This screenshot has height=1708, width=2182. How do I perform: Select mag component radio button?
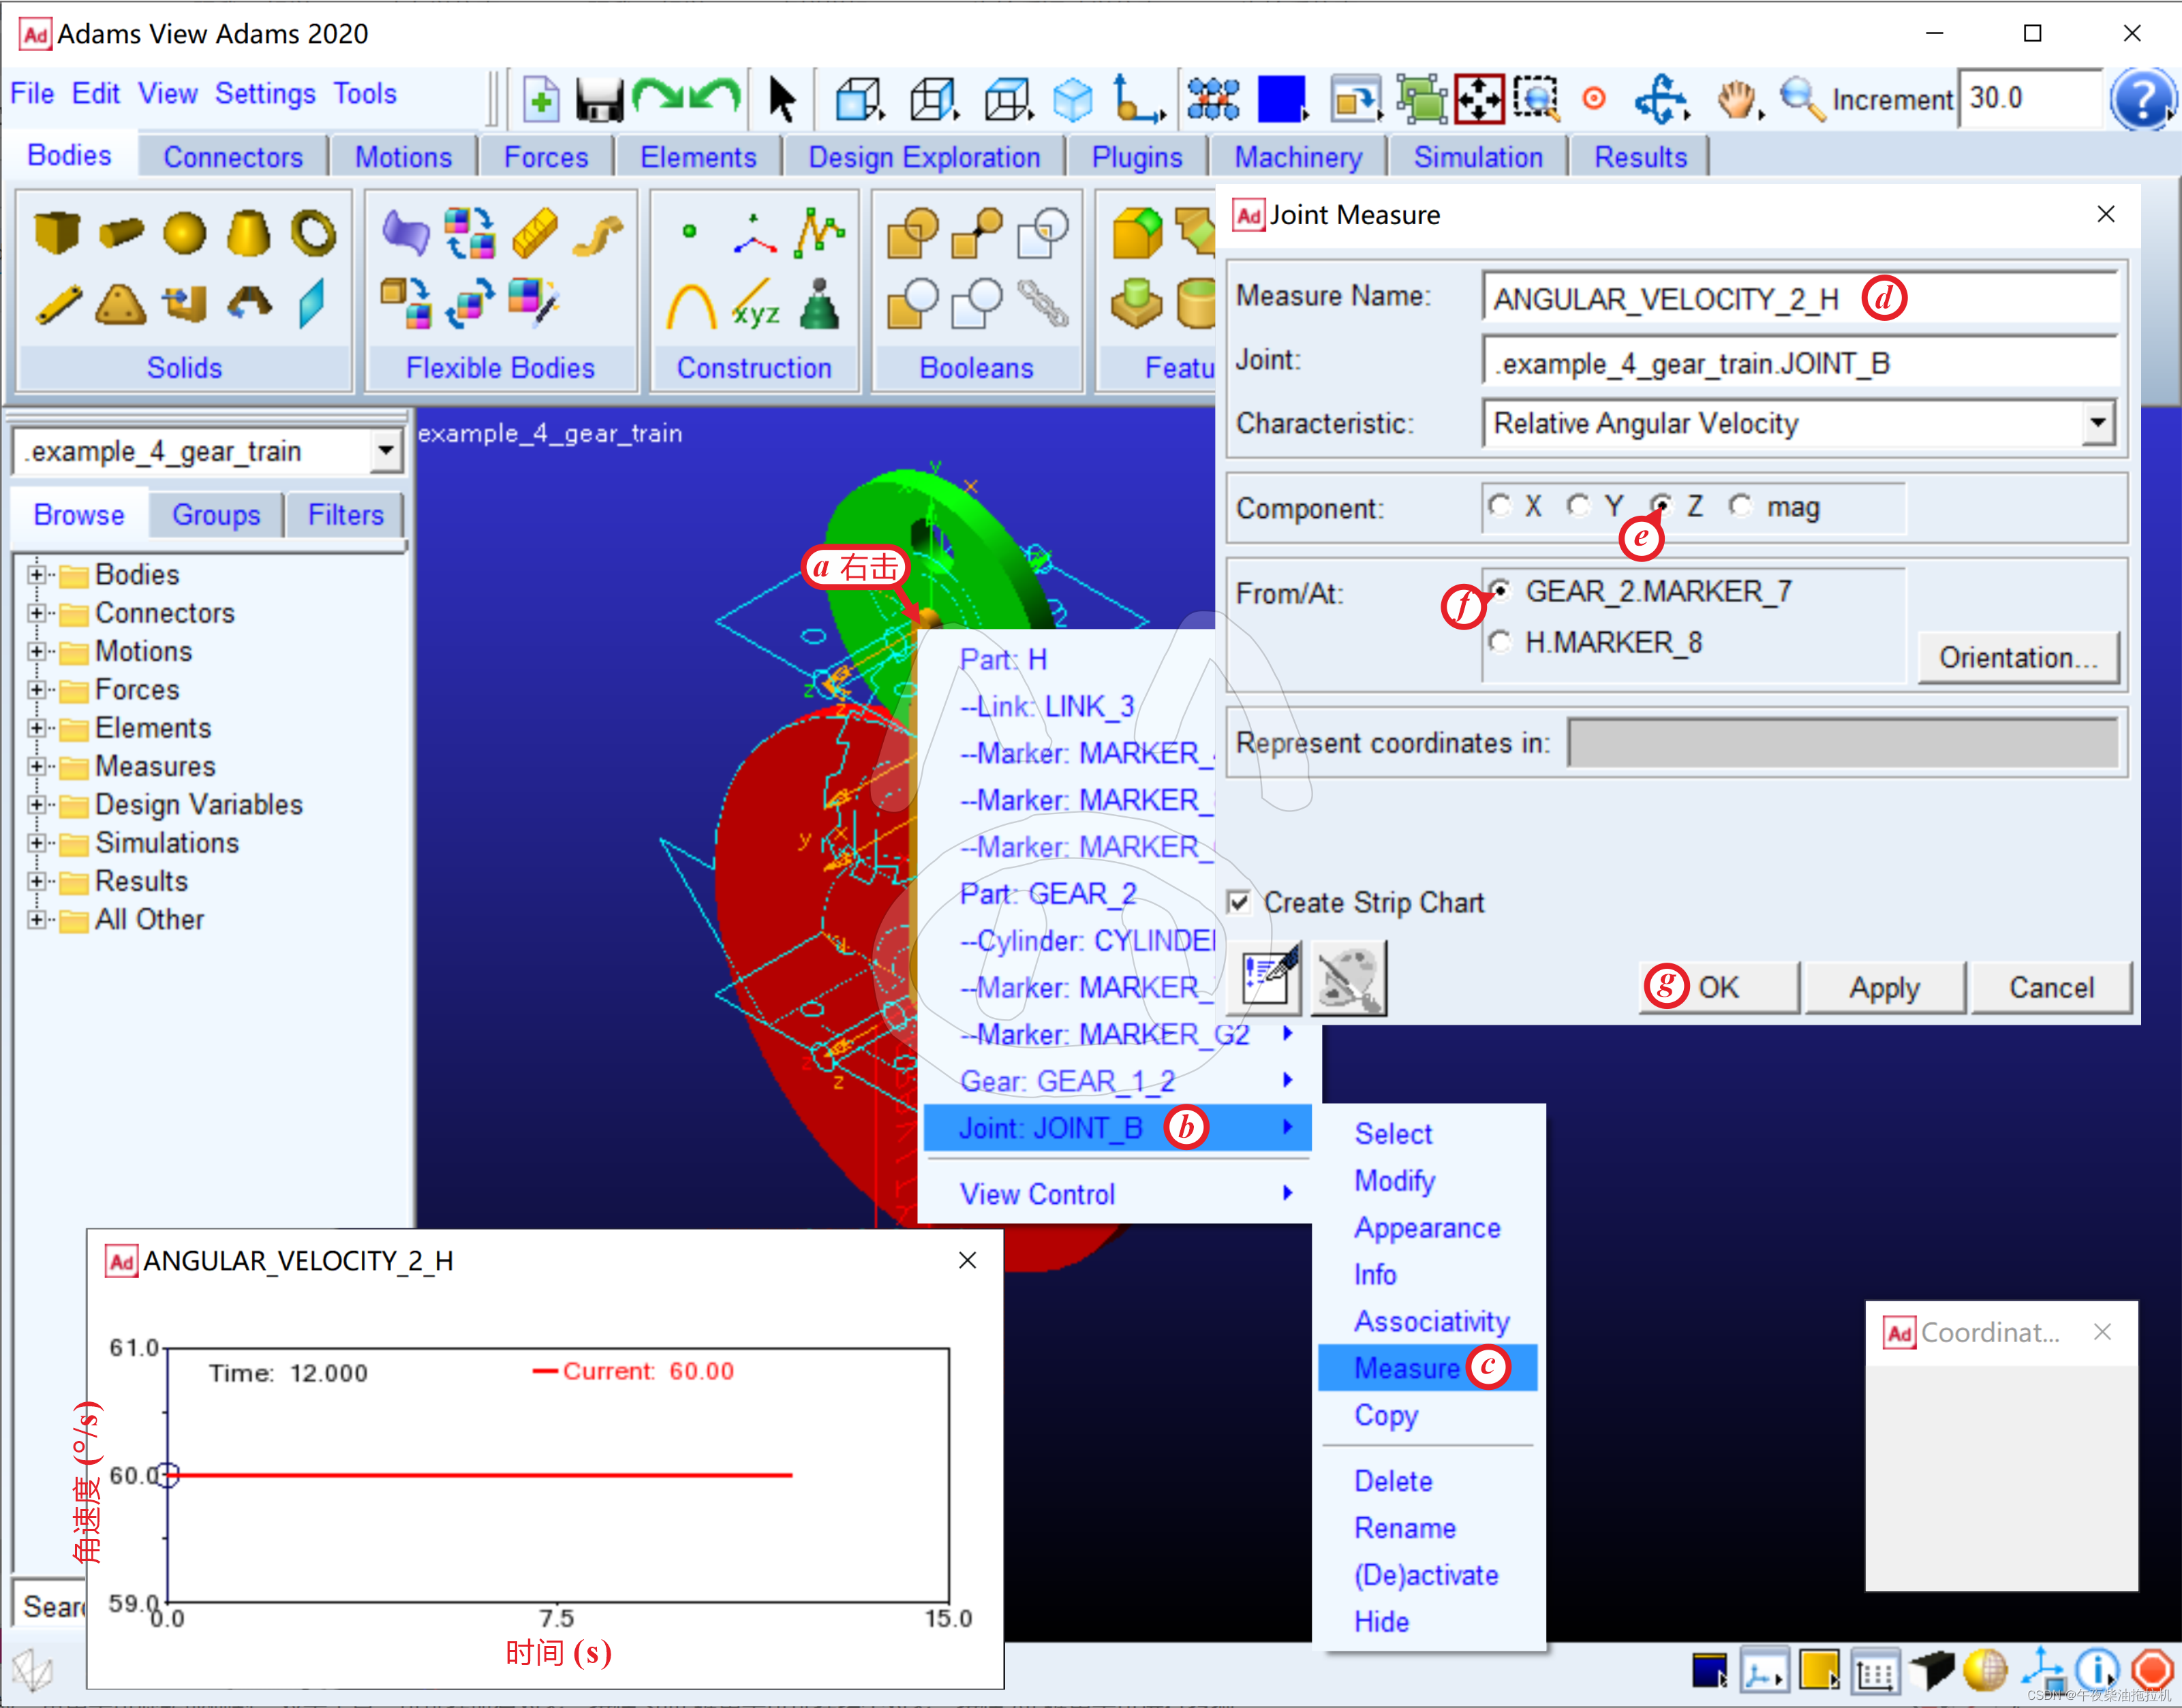tap(1740, 507)
